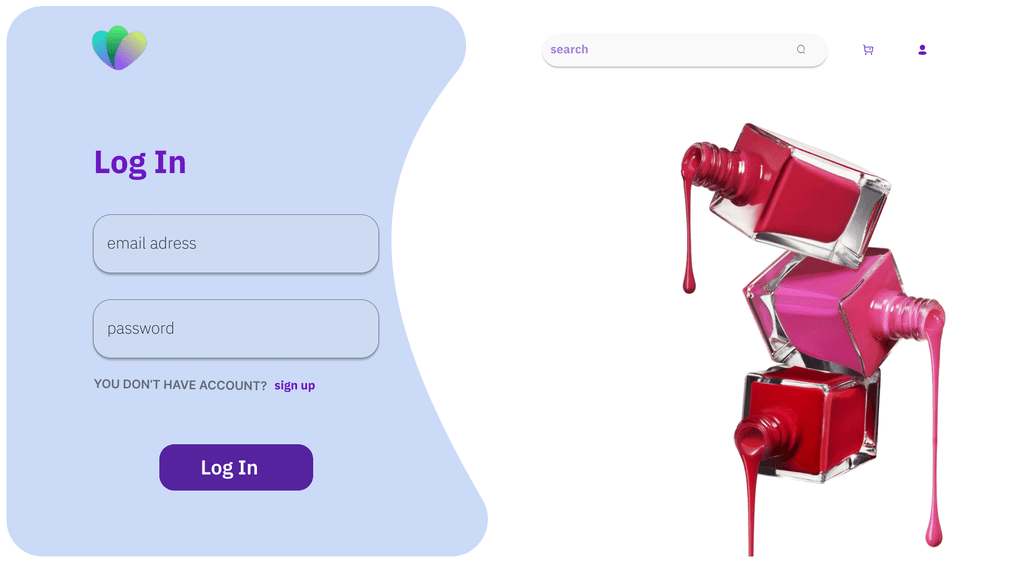The width and height of the screenshot is (1024, 562).
Task: Click the large Log In heading
Action: tap(140, 162)
